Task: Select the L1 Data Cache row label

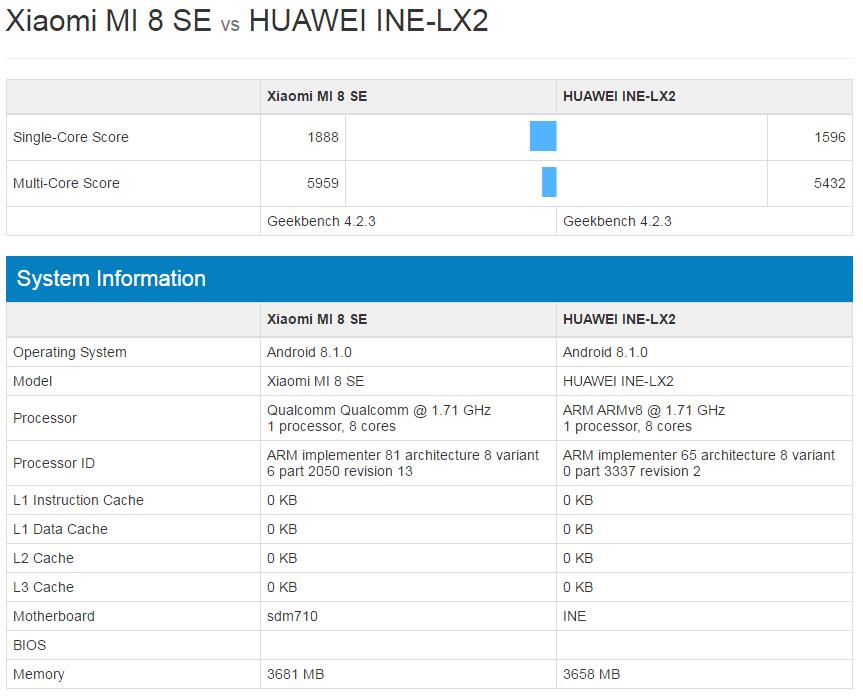Action: [61, 529]
